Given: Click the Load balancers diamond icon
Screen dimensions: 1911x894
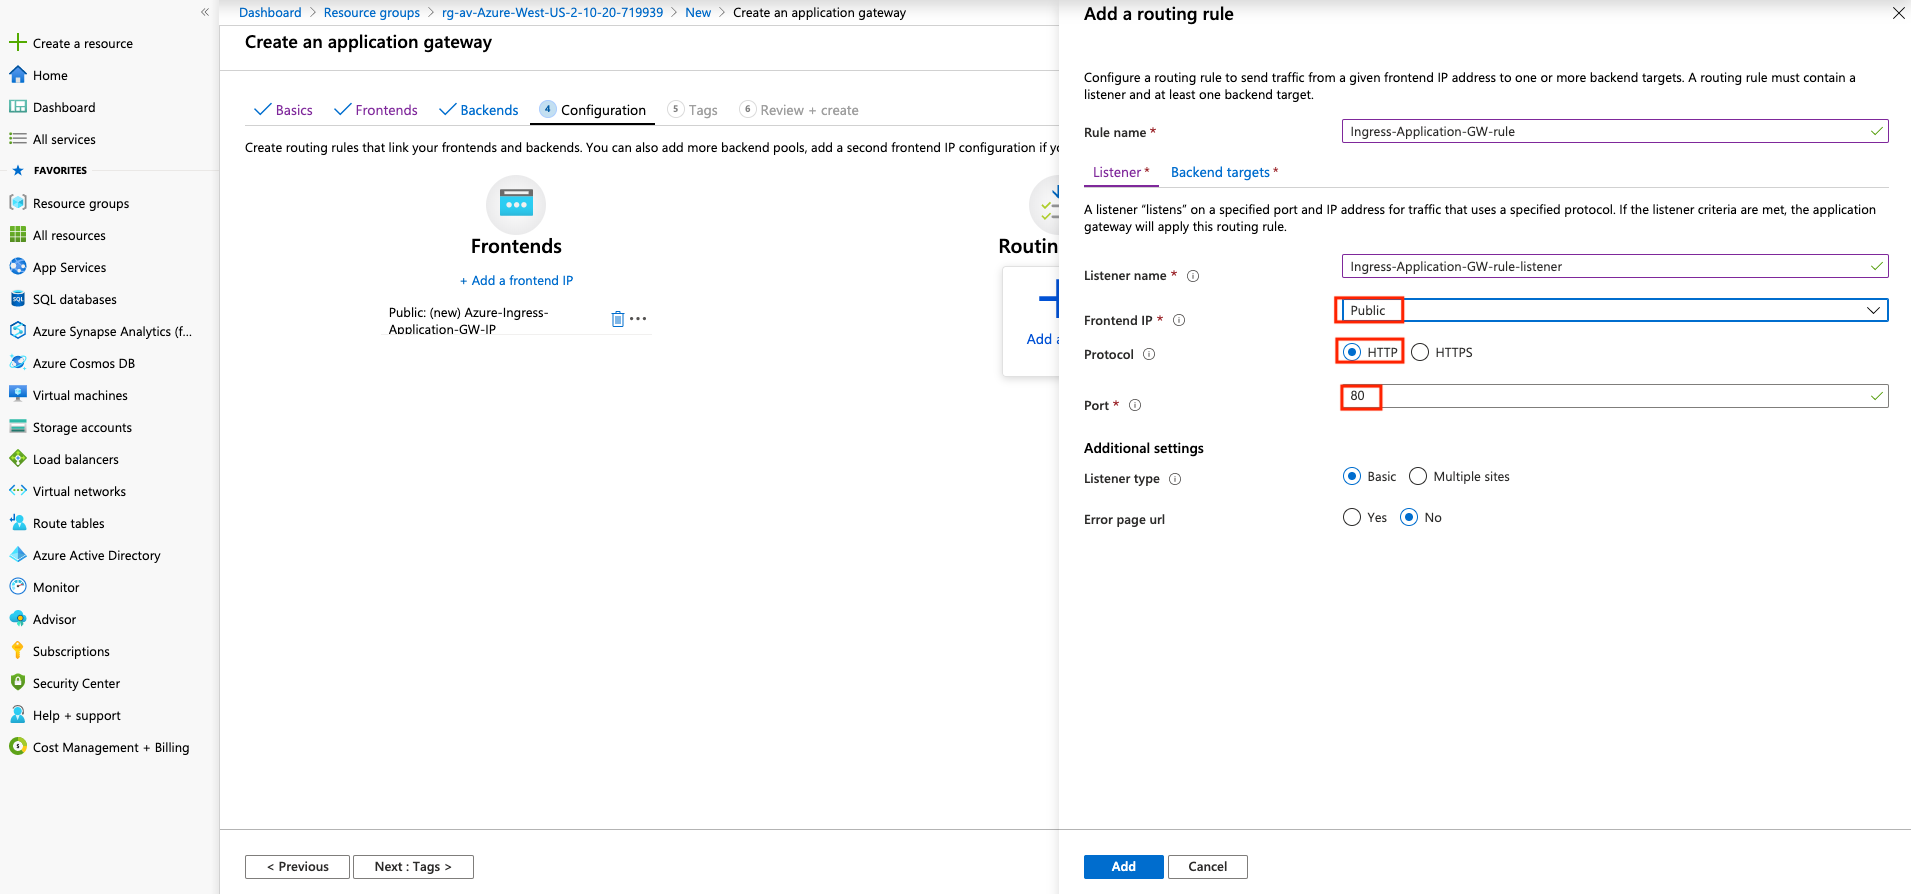Looking at the screenshot, I should [x=17, y=459].
